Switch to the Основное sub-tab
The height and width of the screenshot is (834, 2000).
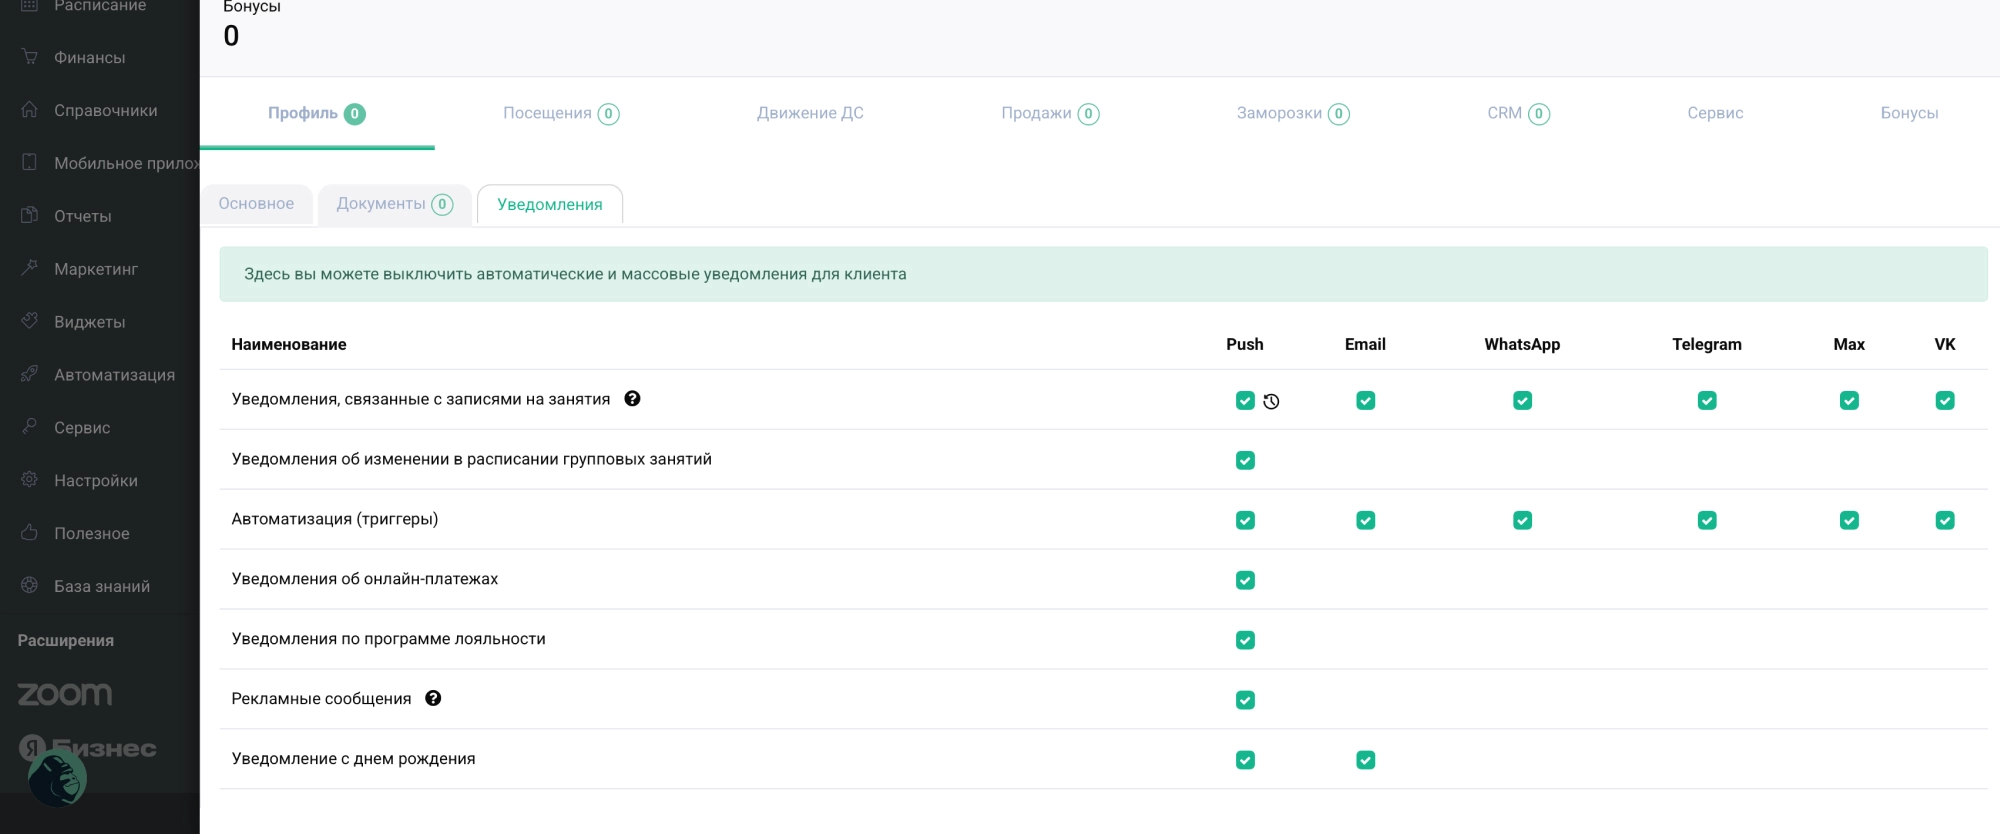point(256,204)
